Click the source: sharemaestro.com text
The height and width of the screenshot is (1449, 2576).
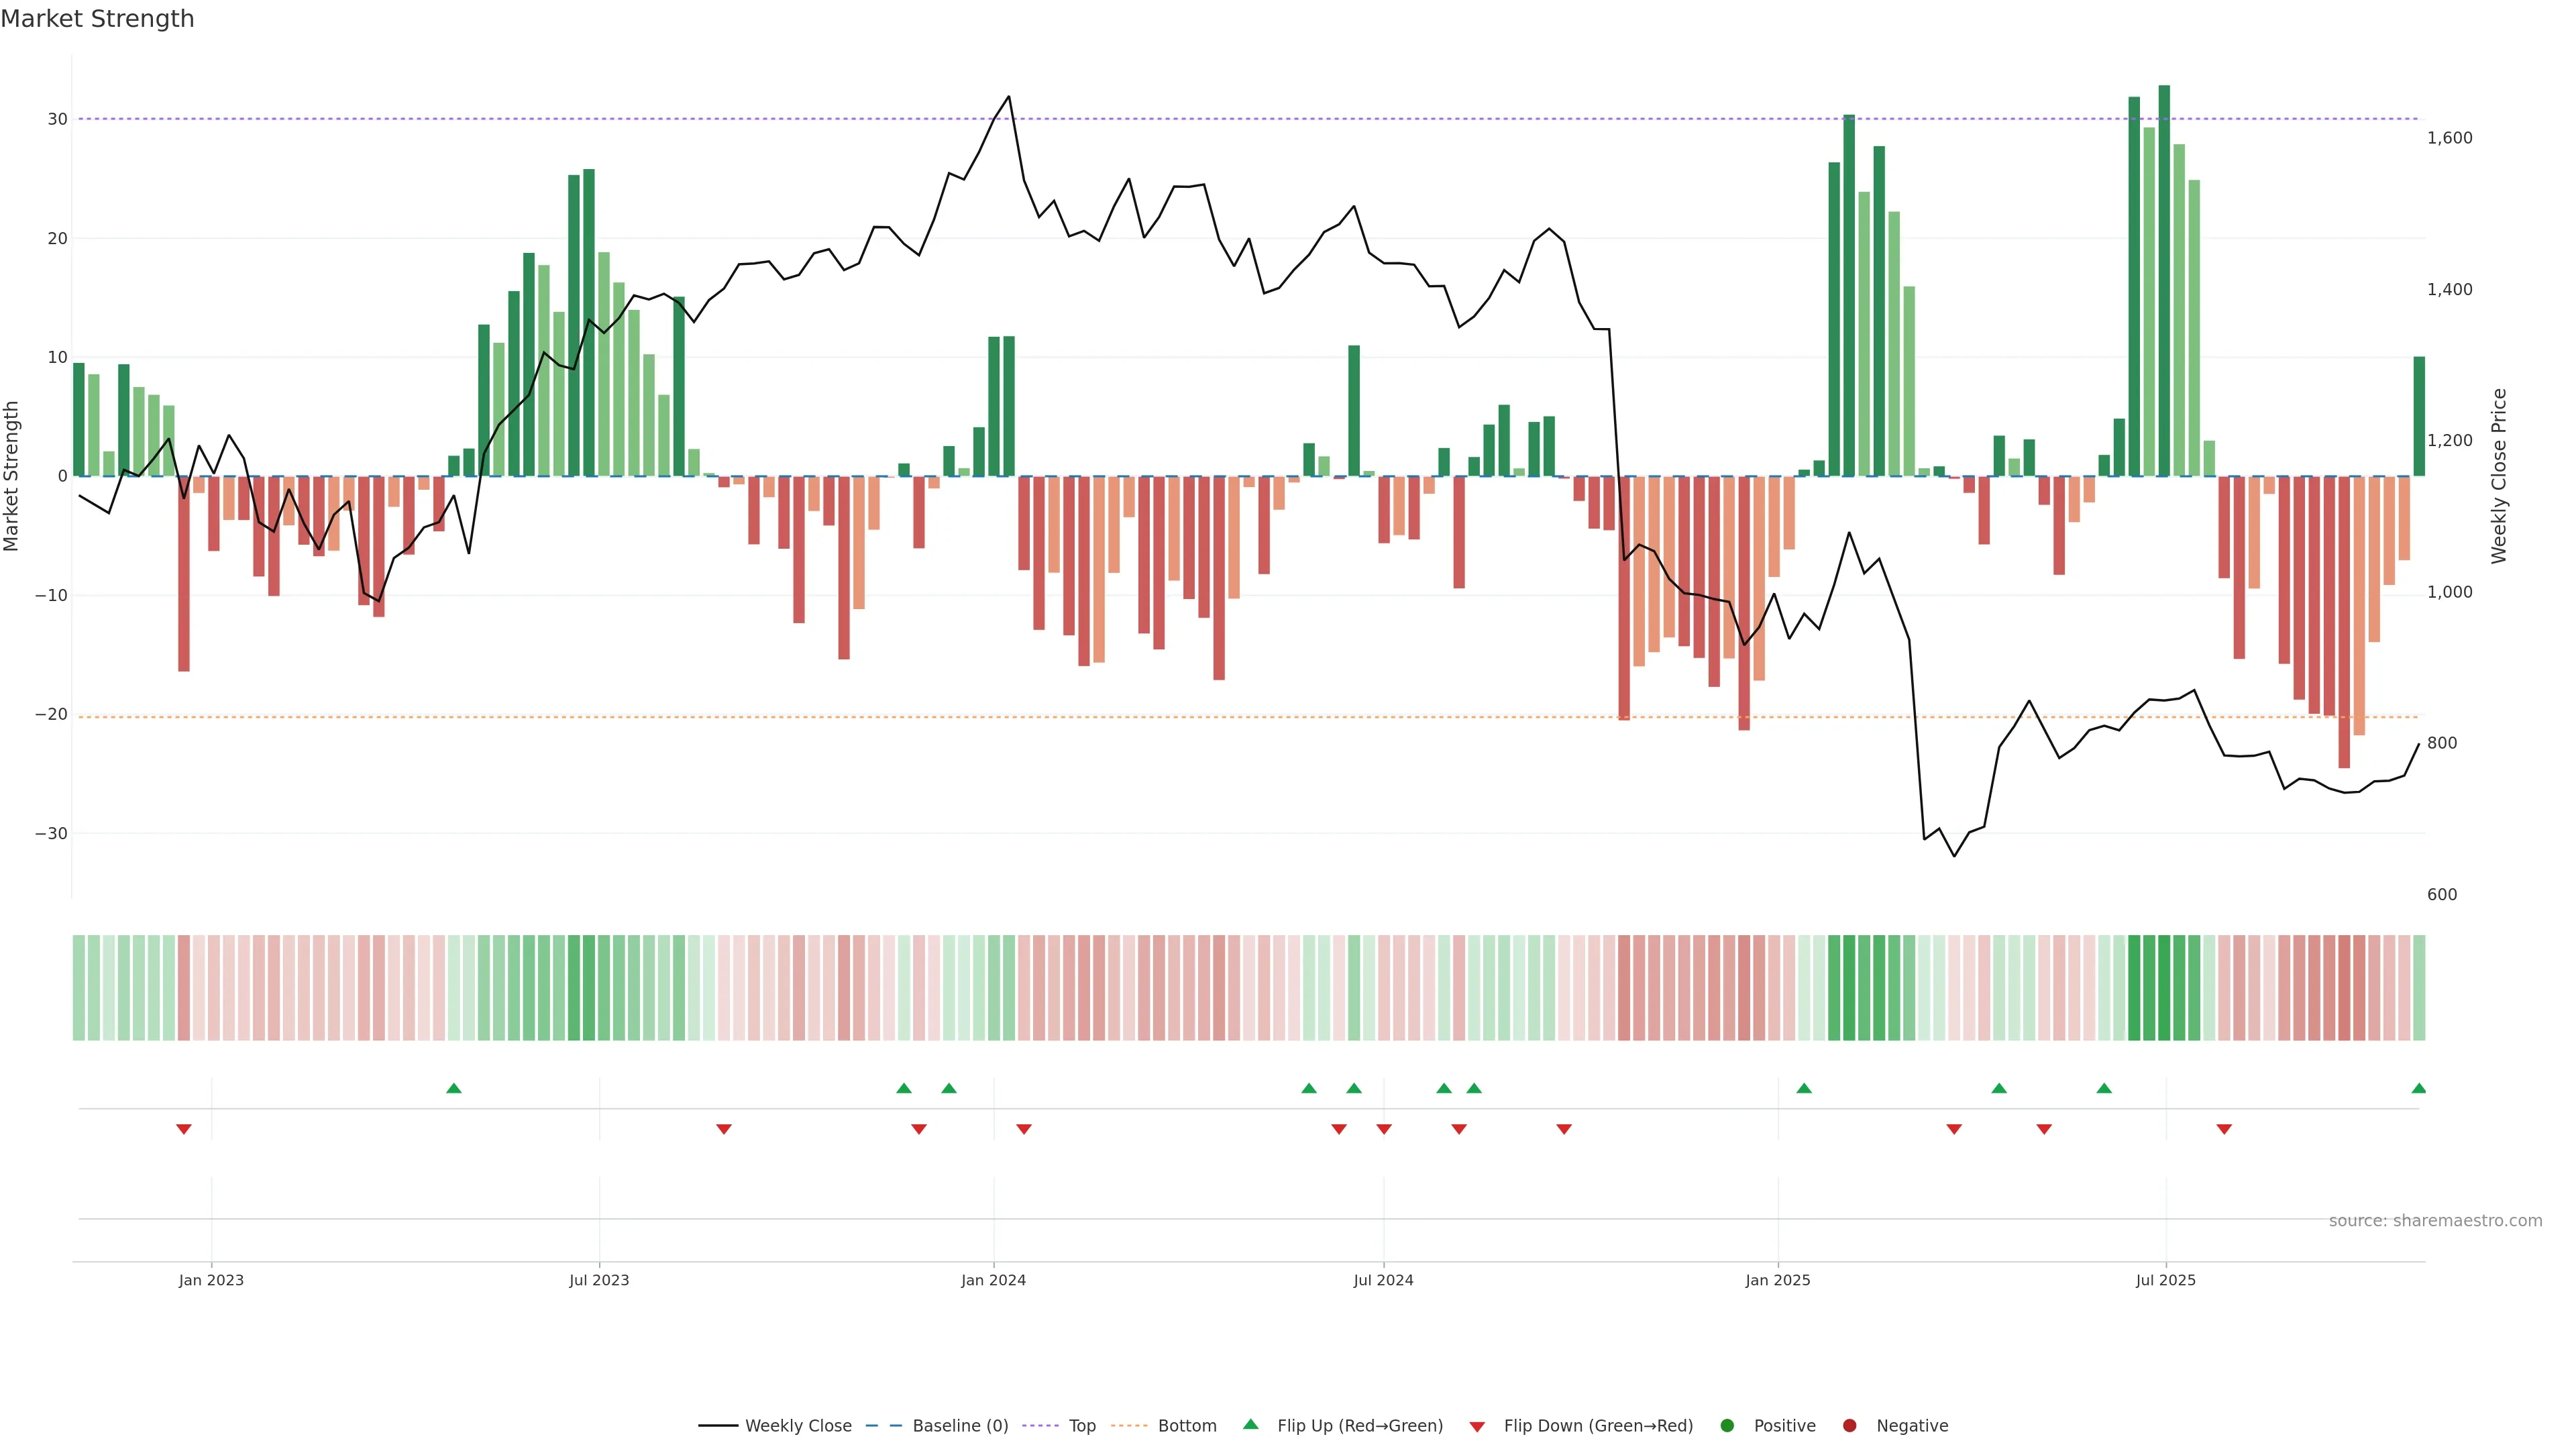pos(2435,1220)
